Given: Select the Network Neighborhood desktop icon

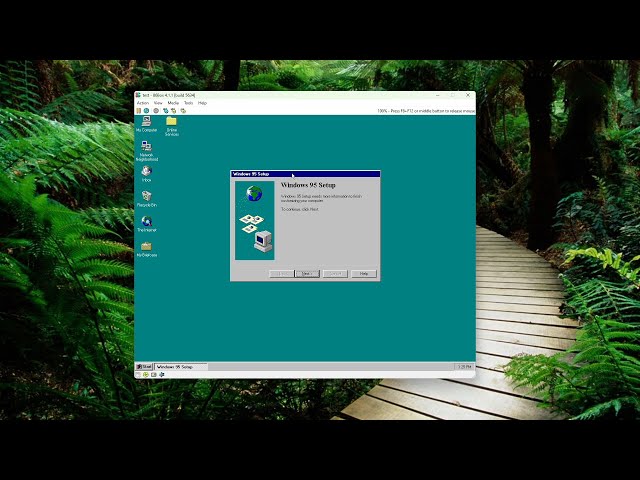Looking at the screenshot, I should click(147, 151).
